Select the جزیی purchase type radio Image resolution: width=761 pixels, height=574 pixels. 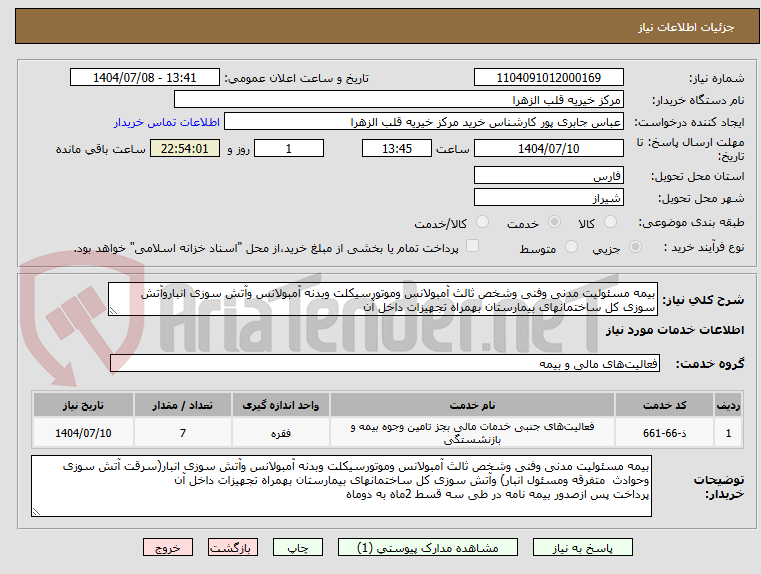point(635,247)
